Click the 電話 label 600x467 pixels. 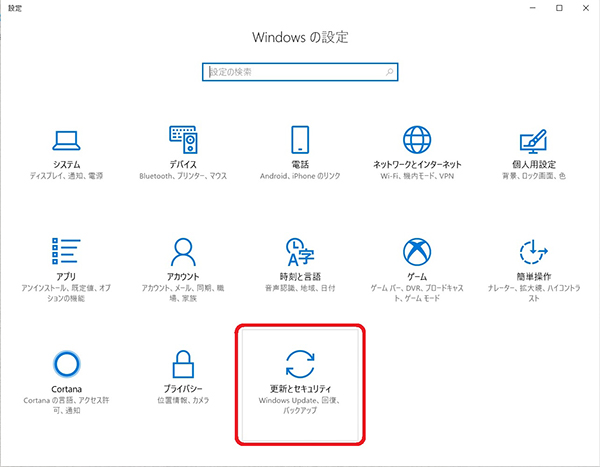(300, 165)
